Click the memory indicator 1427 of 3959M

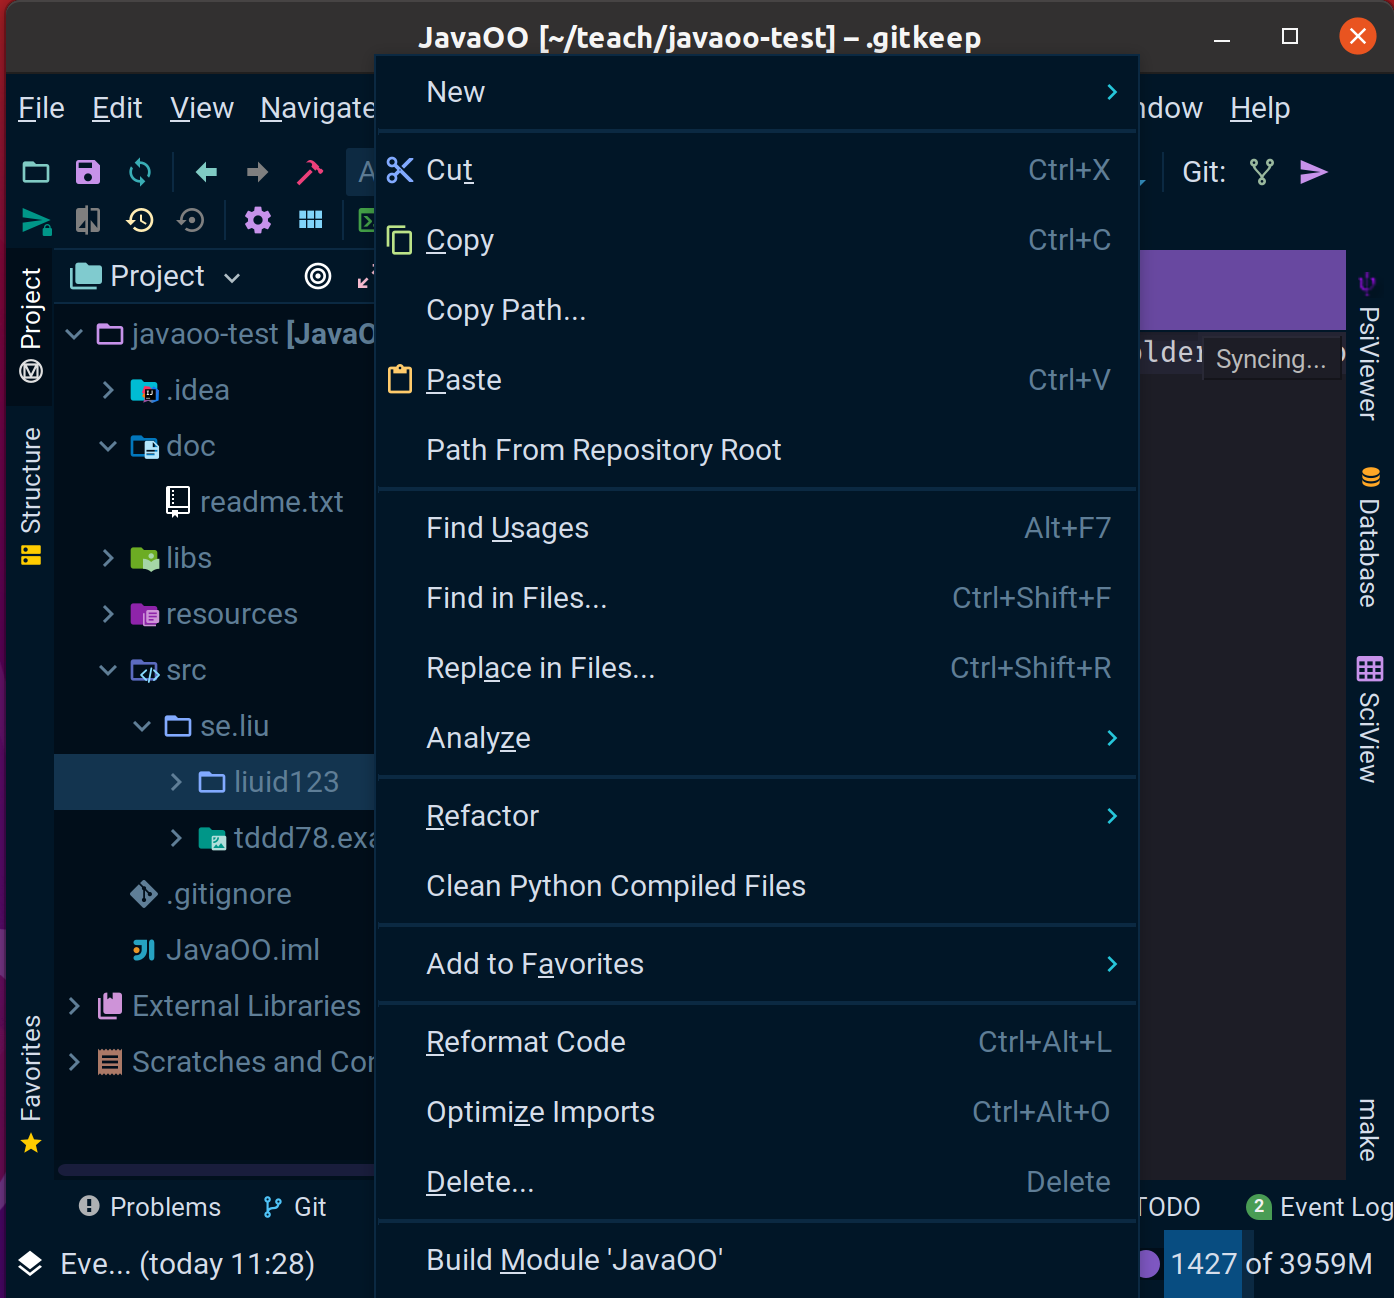point(1271,1264)
